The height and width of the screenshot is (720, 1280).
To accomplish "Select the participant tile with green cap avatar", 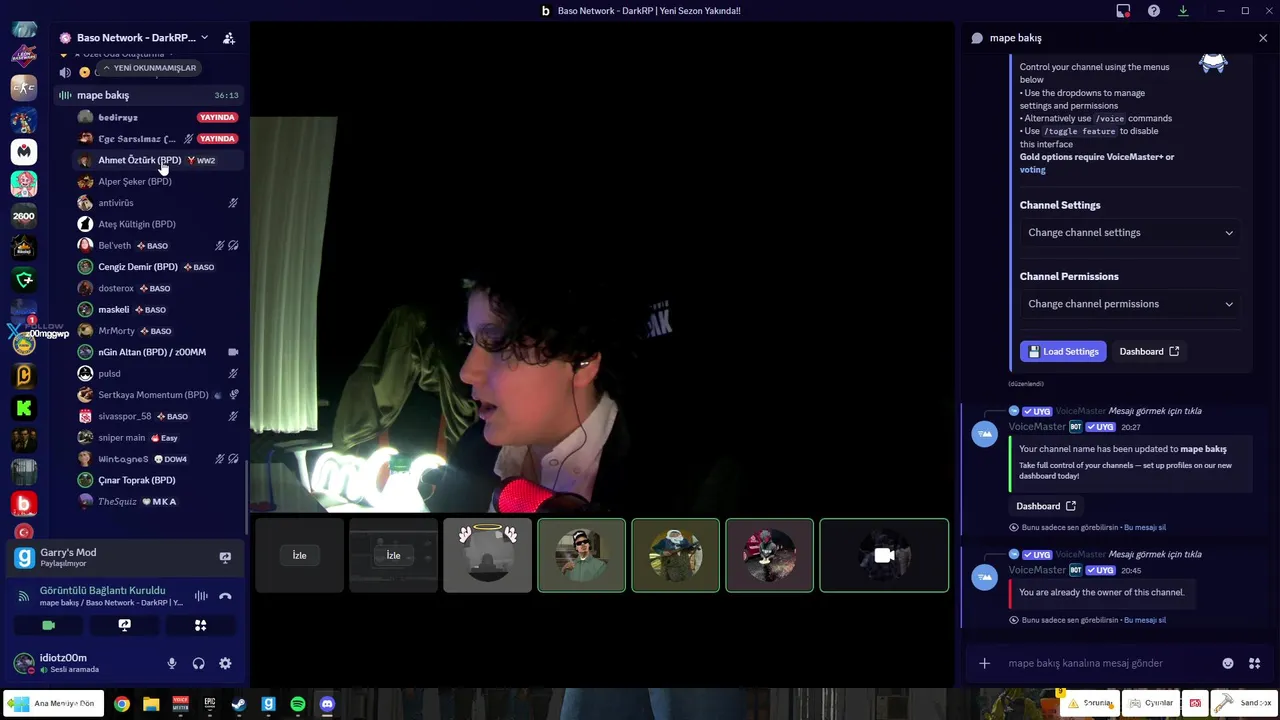I will (581, 555).
